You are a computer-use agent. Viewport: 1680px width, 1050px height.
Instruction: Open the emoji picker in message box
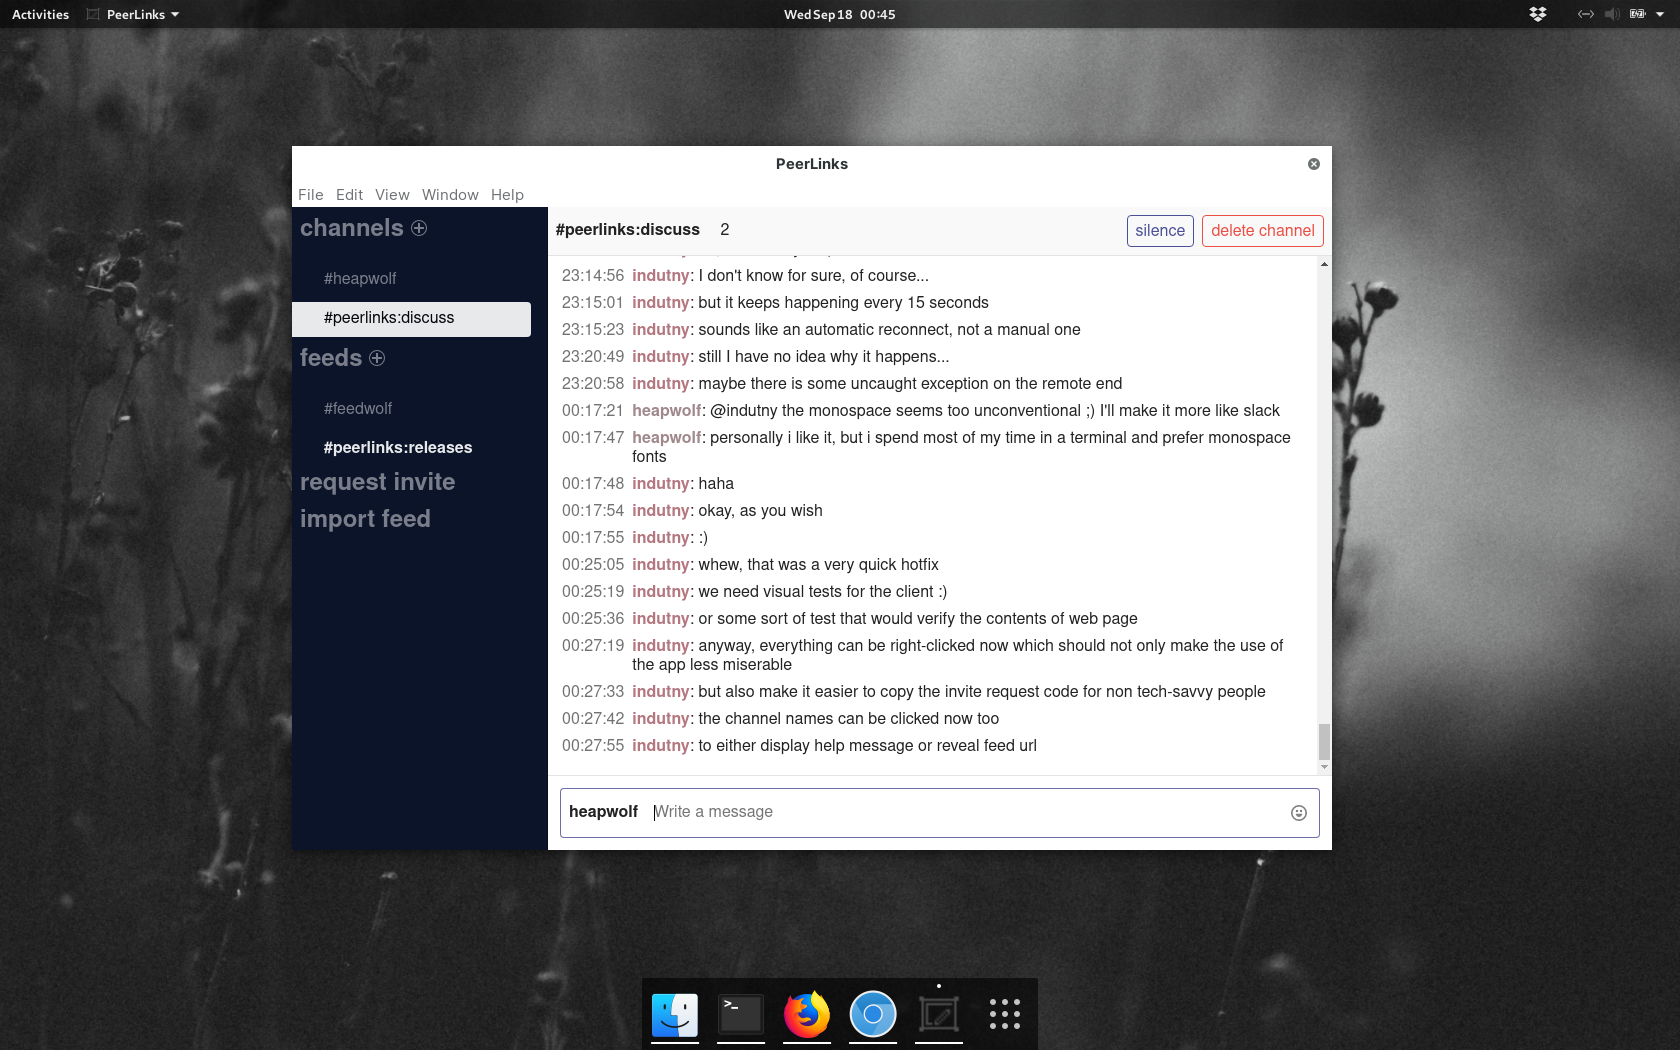pyautogui.click(x=1299, y=813)
